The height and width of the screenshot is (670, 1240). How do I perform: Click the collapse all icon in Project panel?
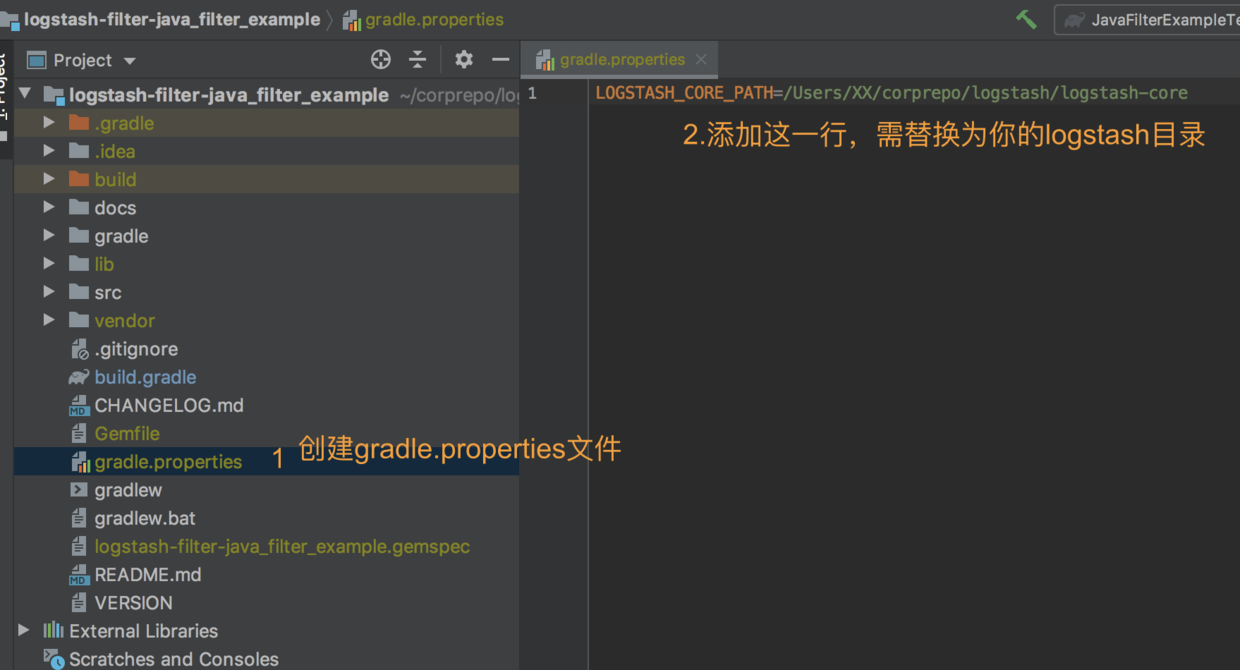click(418, 60)
